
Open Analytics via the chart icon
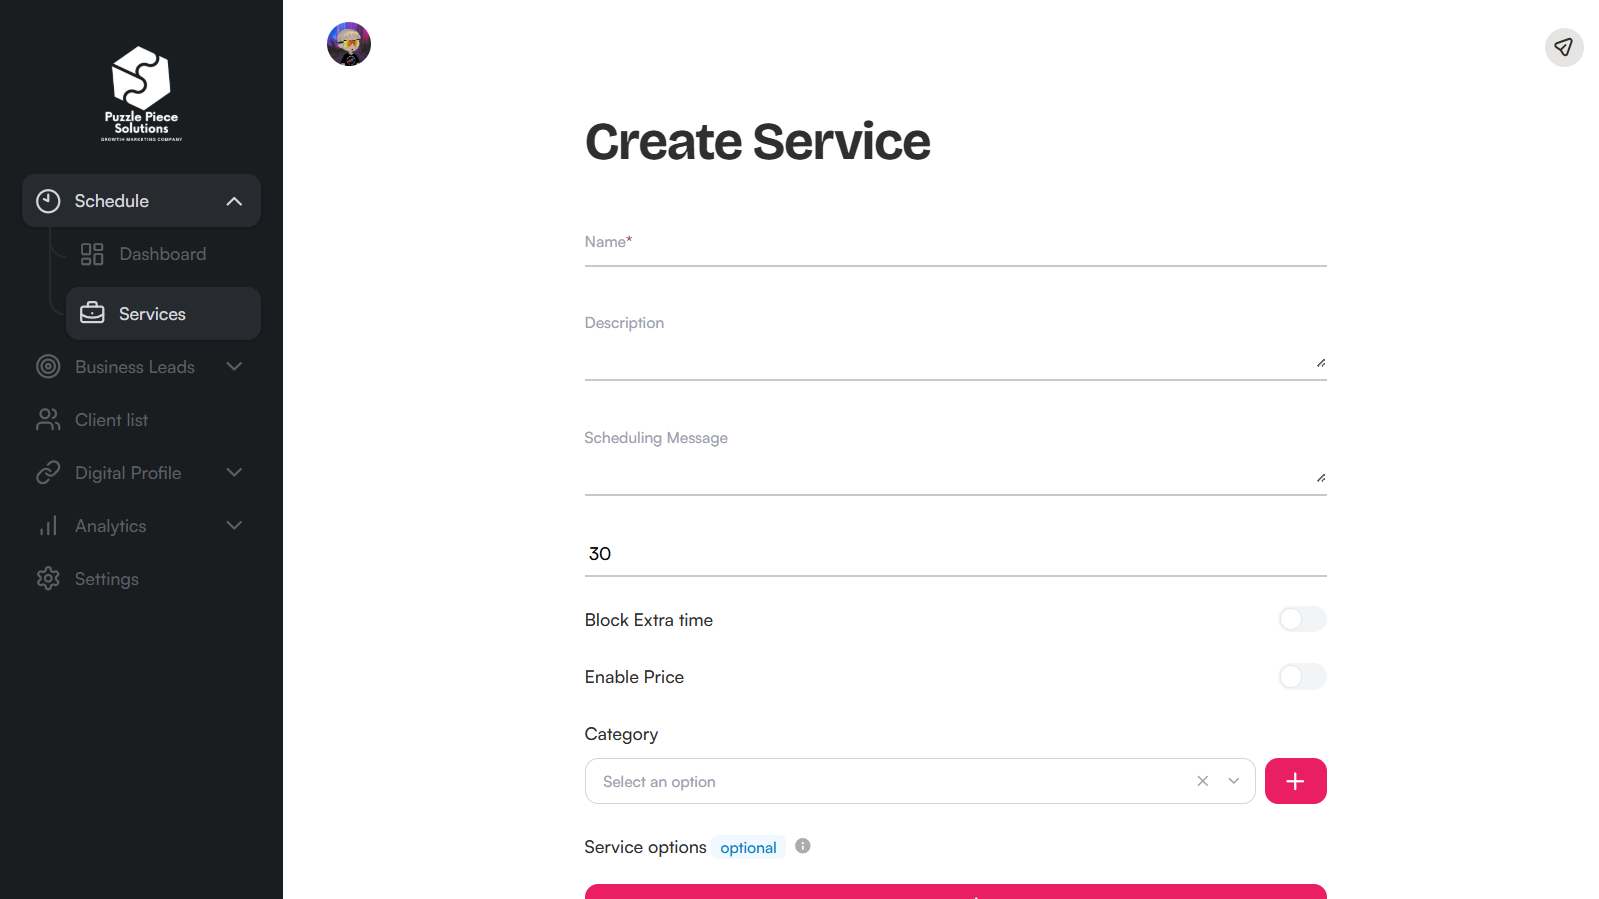(x=47, y=525)
